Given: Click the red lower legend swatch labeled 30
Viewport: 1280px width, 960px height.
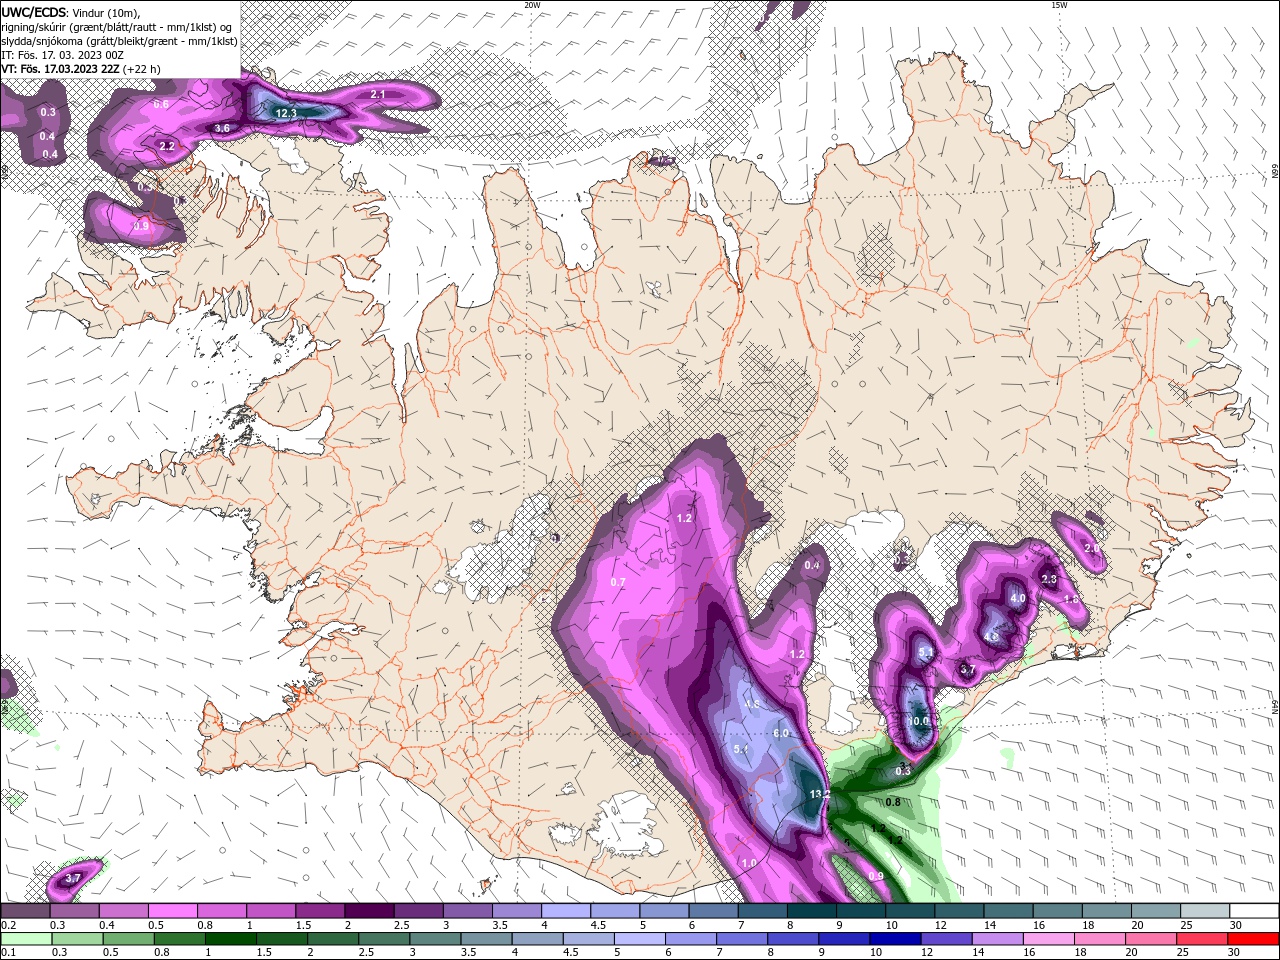Looking at the screenshot, I should (x=1253, y=939).
